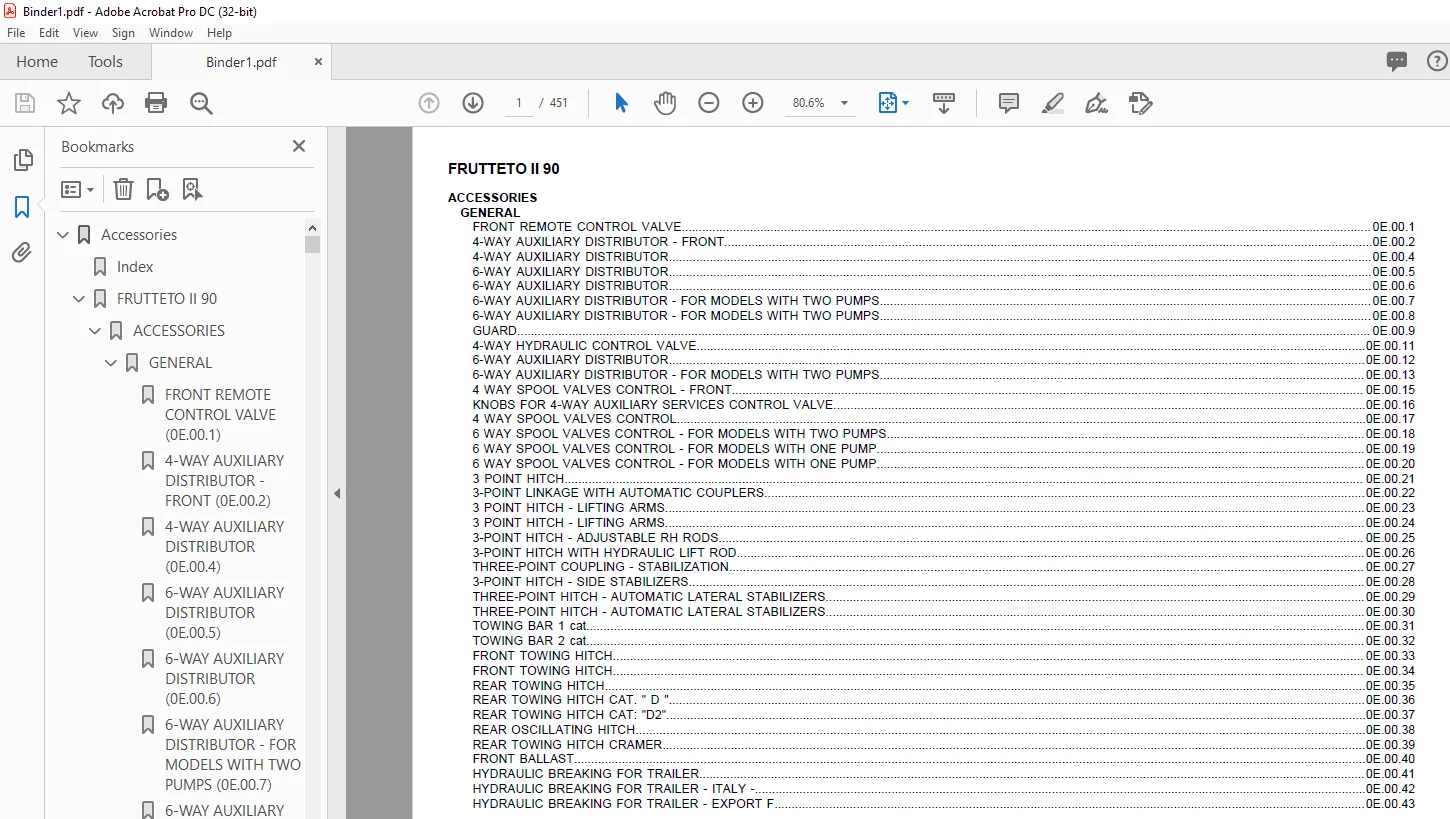Open the Help menu
The width and height of the screenshot is (1450, 819).
coord(219,33)
